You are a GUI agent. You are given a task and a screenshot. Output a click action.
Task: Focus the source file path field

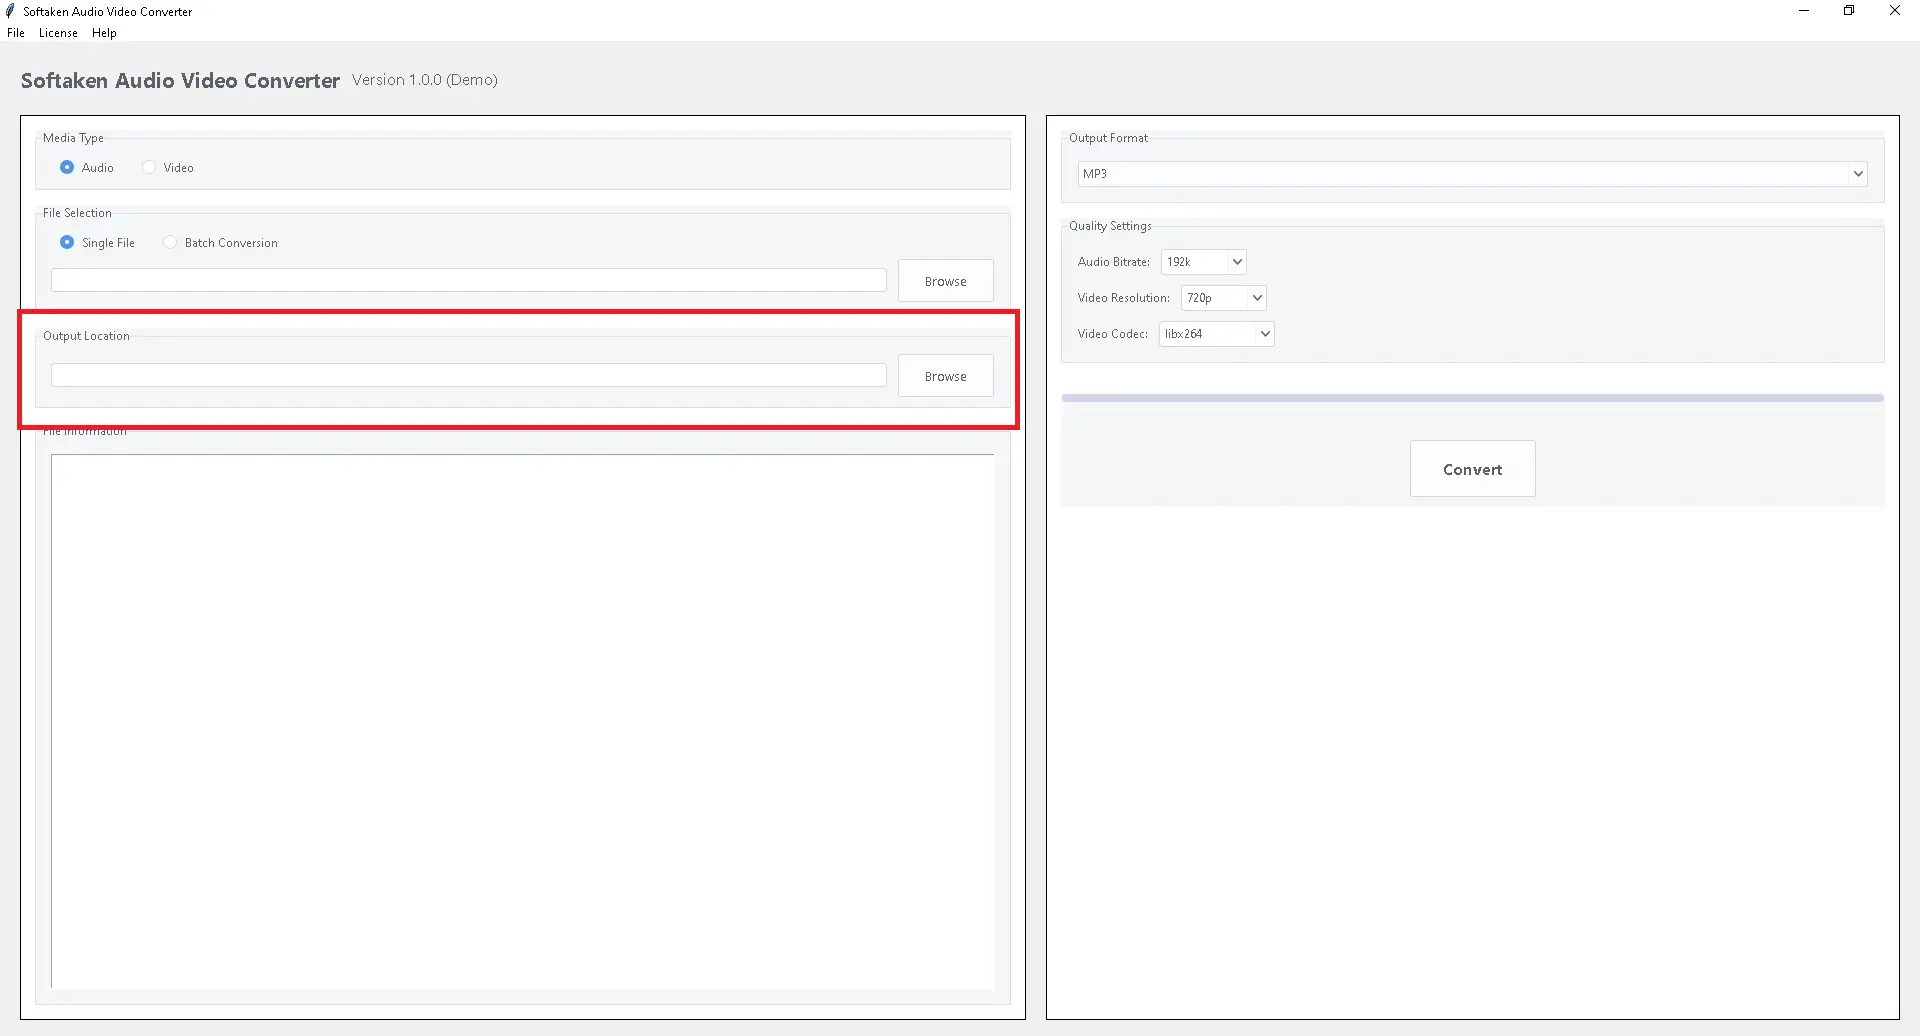pos(468,280)
